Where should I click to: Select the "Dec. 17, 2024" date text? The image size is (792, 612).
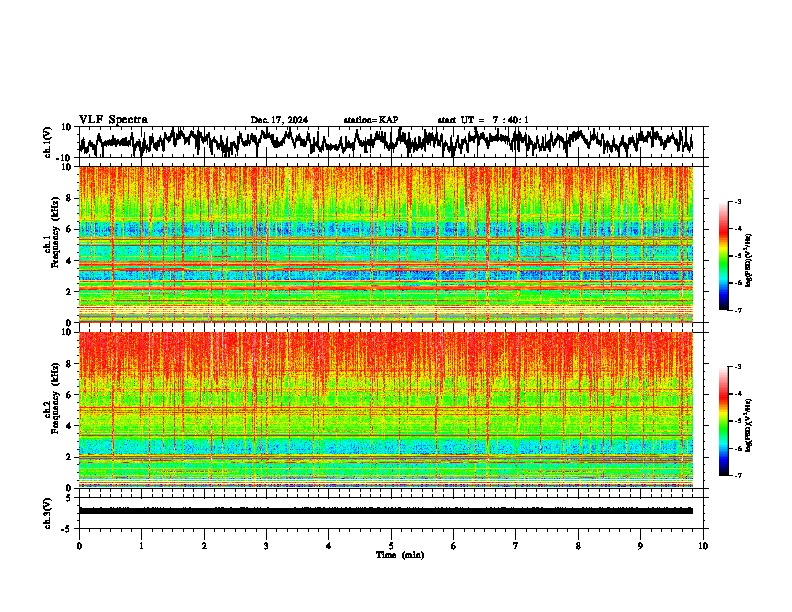click(x=279, y=120)
